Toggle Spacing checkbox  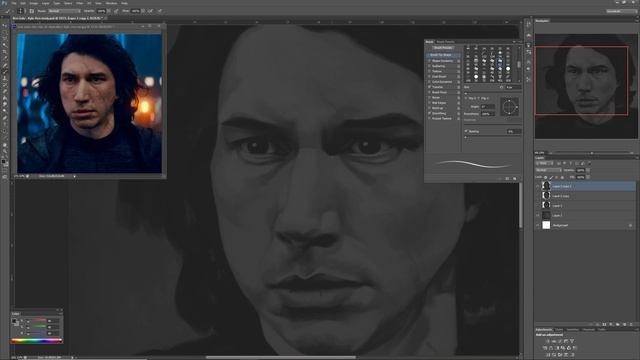pos(466,131)
